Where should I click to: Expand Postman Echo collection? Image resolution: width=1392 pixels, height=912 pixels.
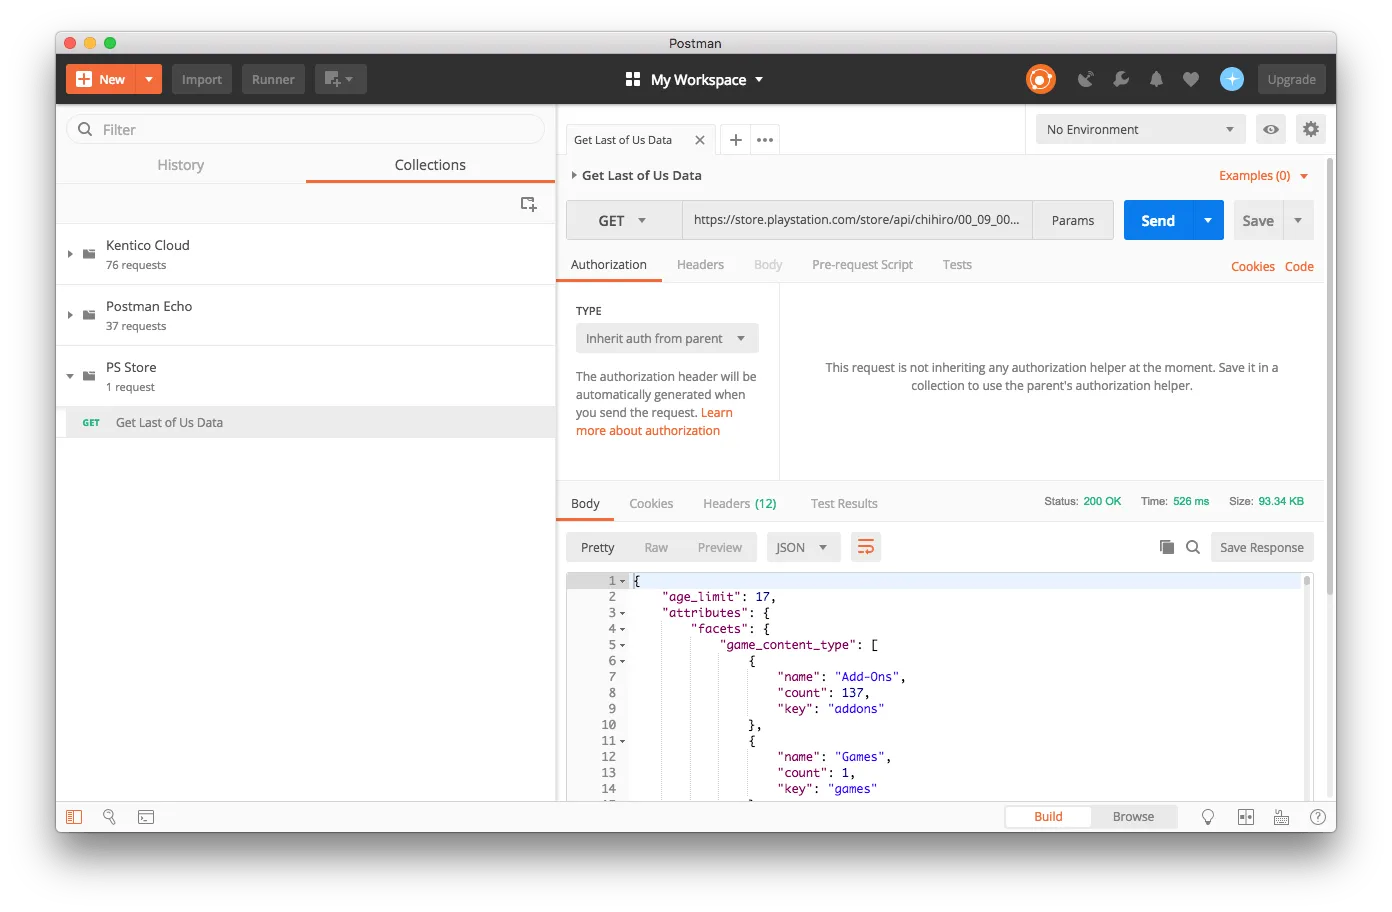point(70,315)
